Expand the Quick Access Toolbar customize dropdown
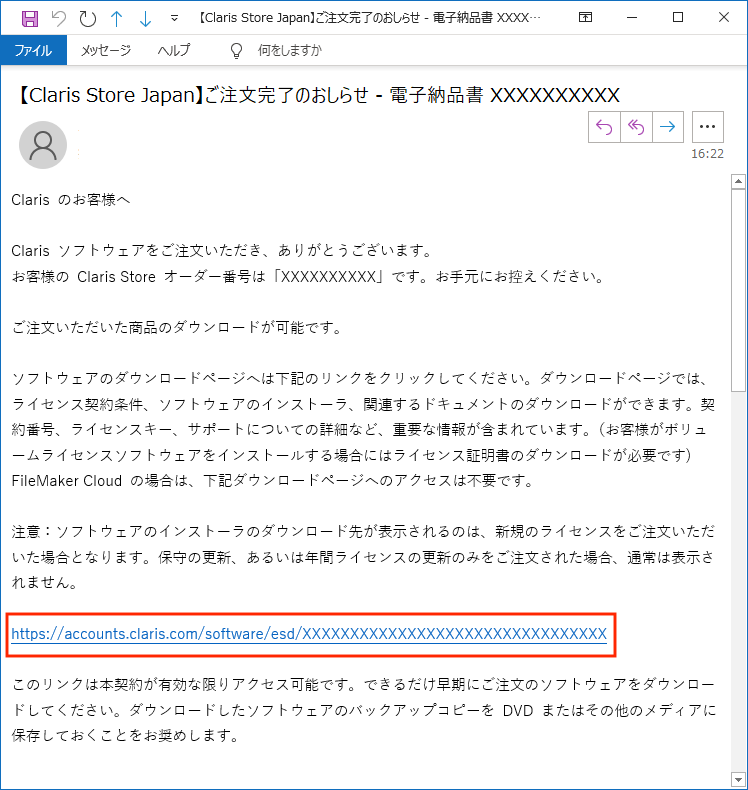Screen dimensions: 748x790 174,19
